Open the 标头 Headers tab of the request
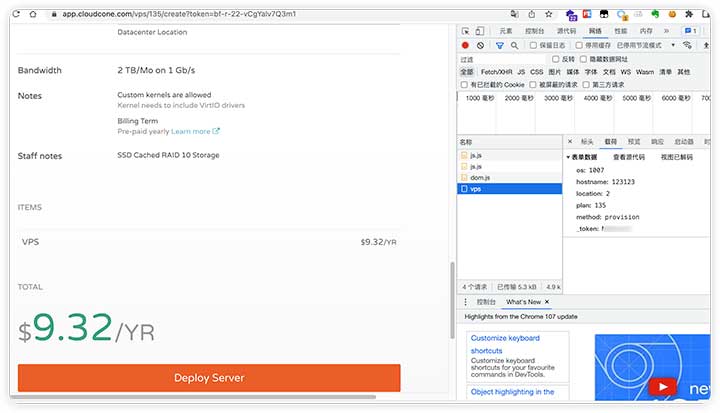Viewport: 720px width, 413px height. [587, 141]
